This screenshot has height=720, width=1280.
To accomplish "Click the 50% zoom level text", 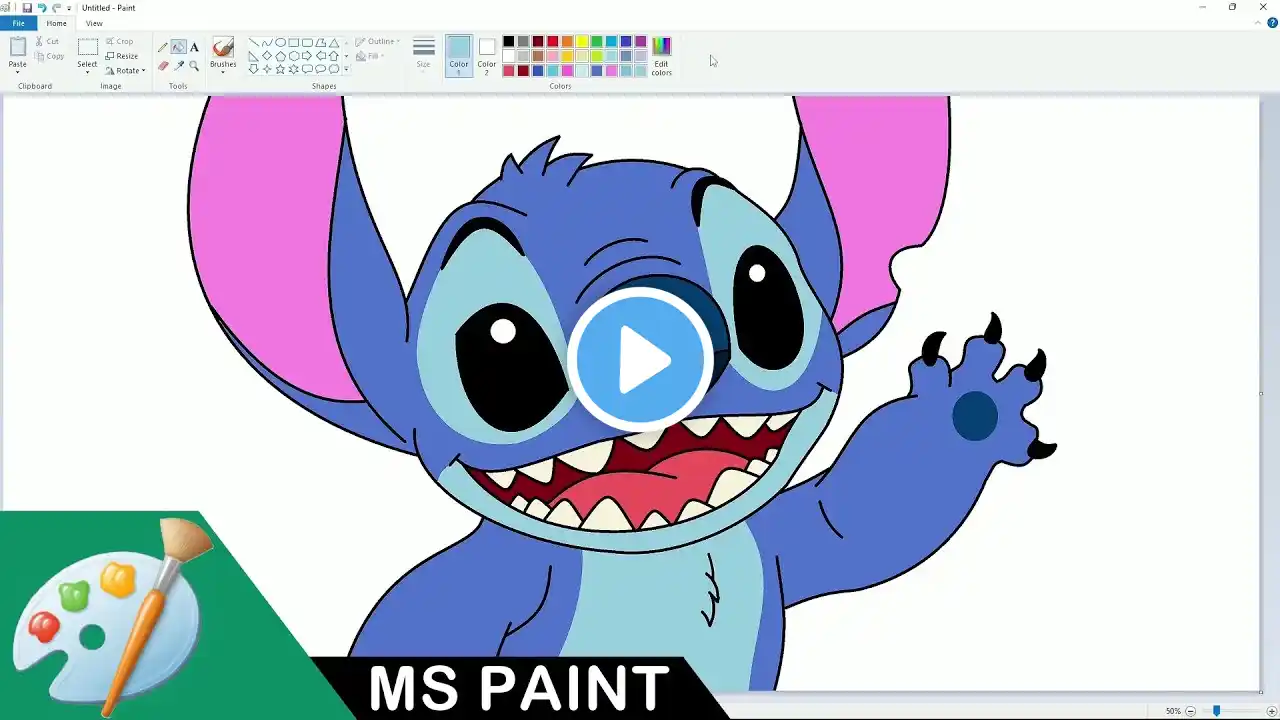I will [1173, 711].
